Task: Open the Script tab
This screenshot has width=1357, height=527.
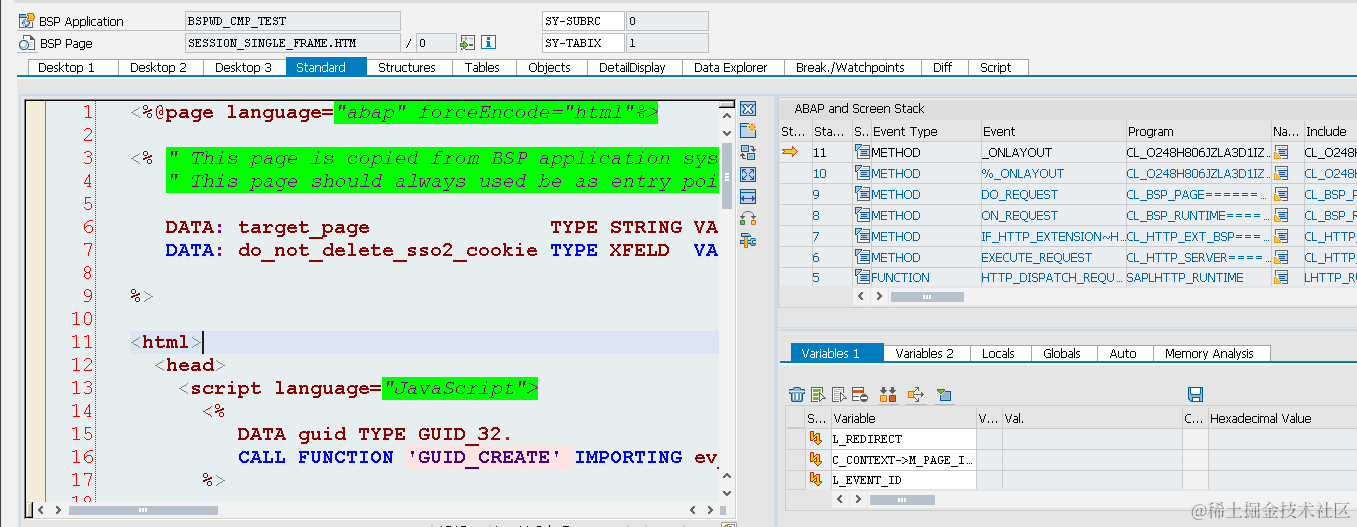Action: (996, 67)
